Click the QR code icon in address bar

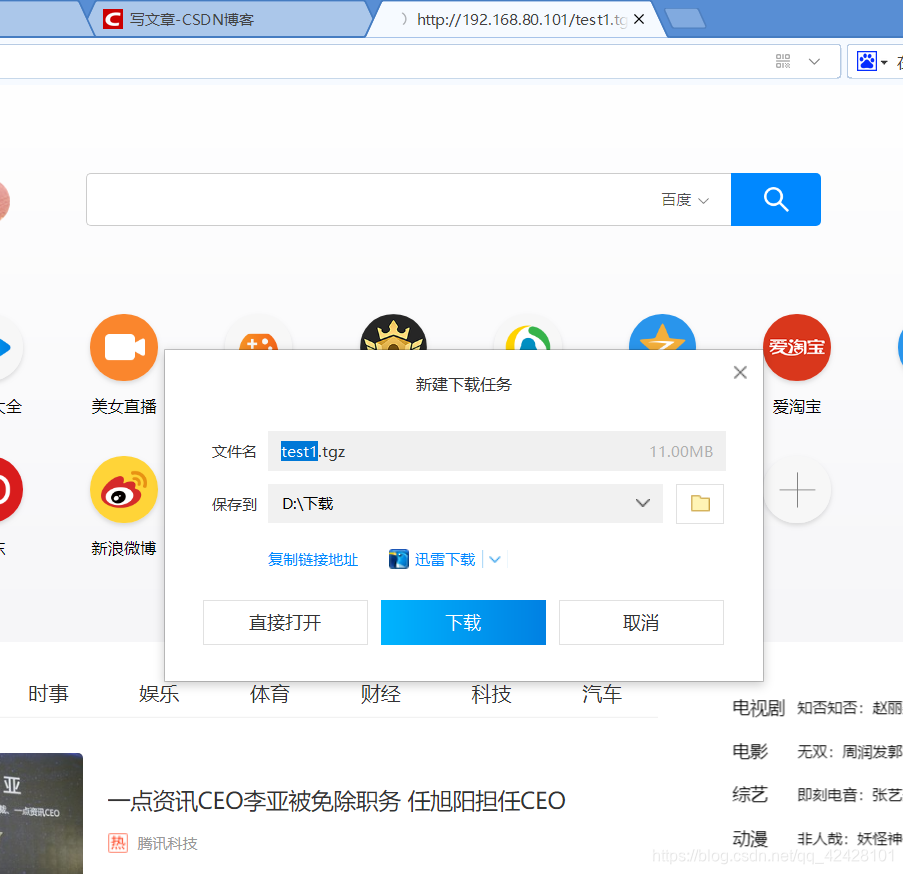783,61
